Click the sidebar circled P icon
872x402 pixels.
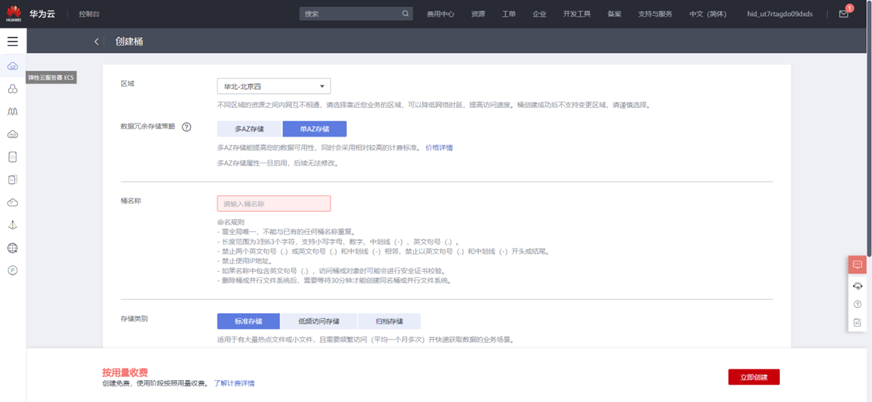tap(12, 270)
